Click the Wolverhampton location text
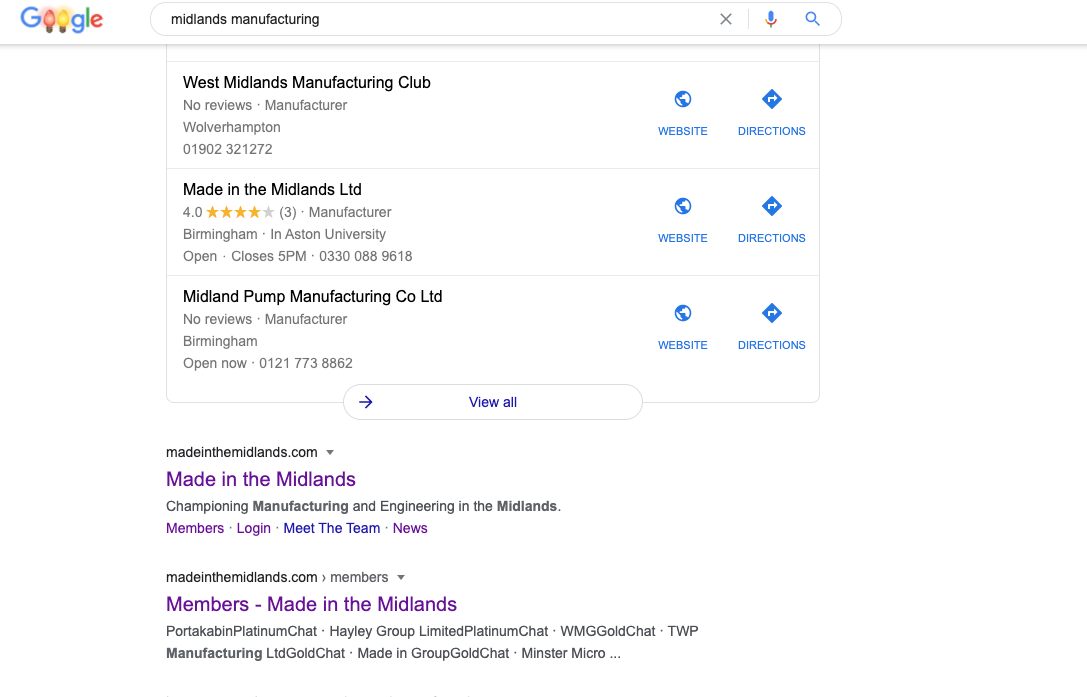The width and height of the screenshot is (1087, 697). [x=232, y=128]
